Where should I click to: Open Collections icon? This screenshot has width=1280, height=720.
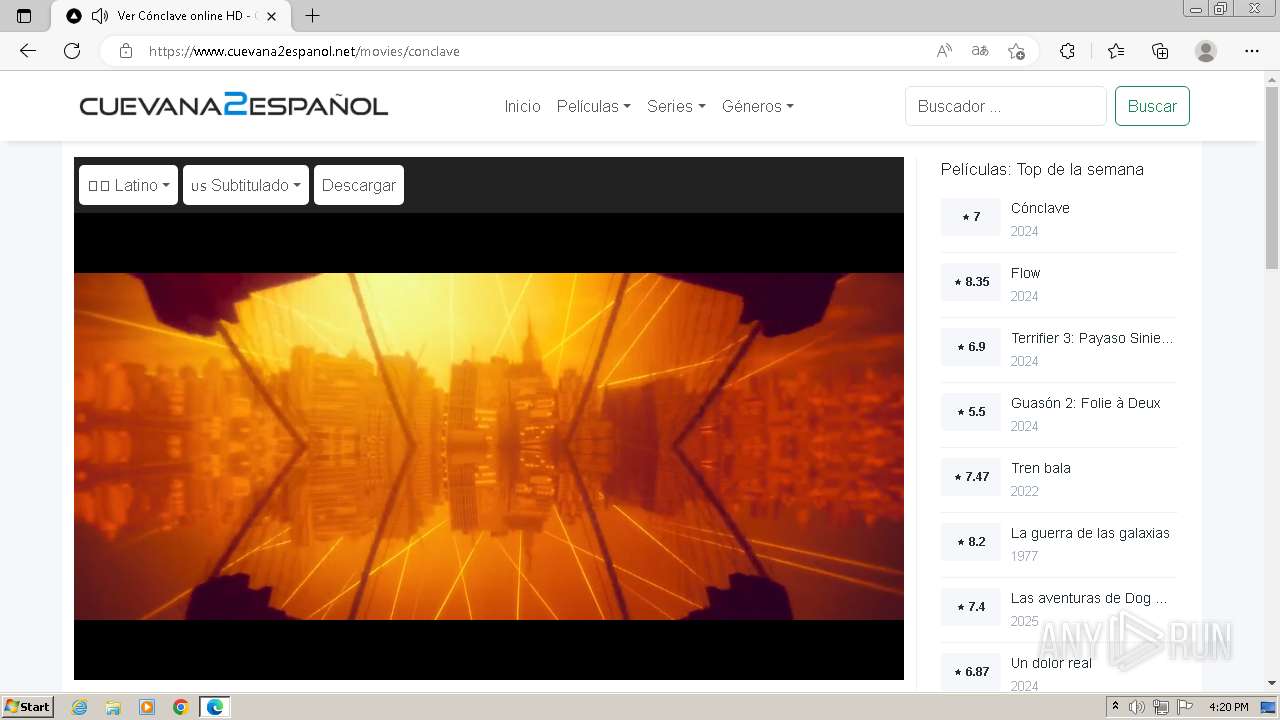point(1160,51)
